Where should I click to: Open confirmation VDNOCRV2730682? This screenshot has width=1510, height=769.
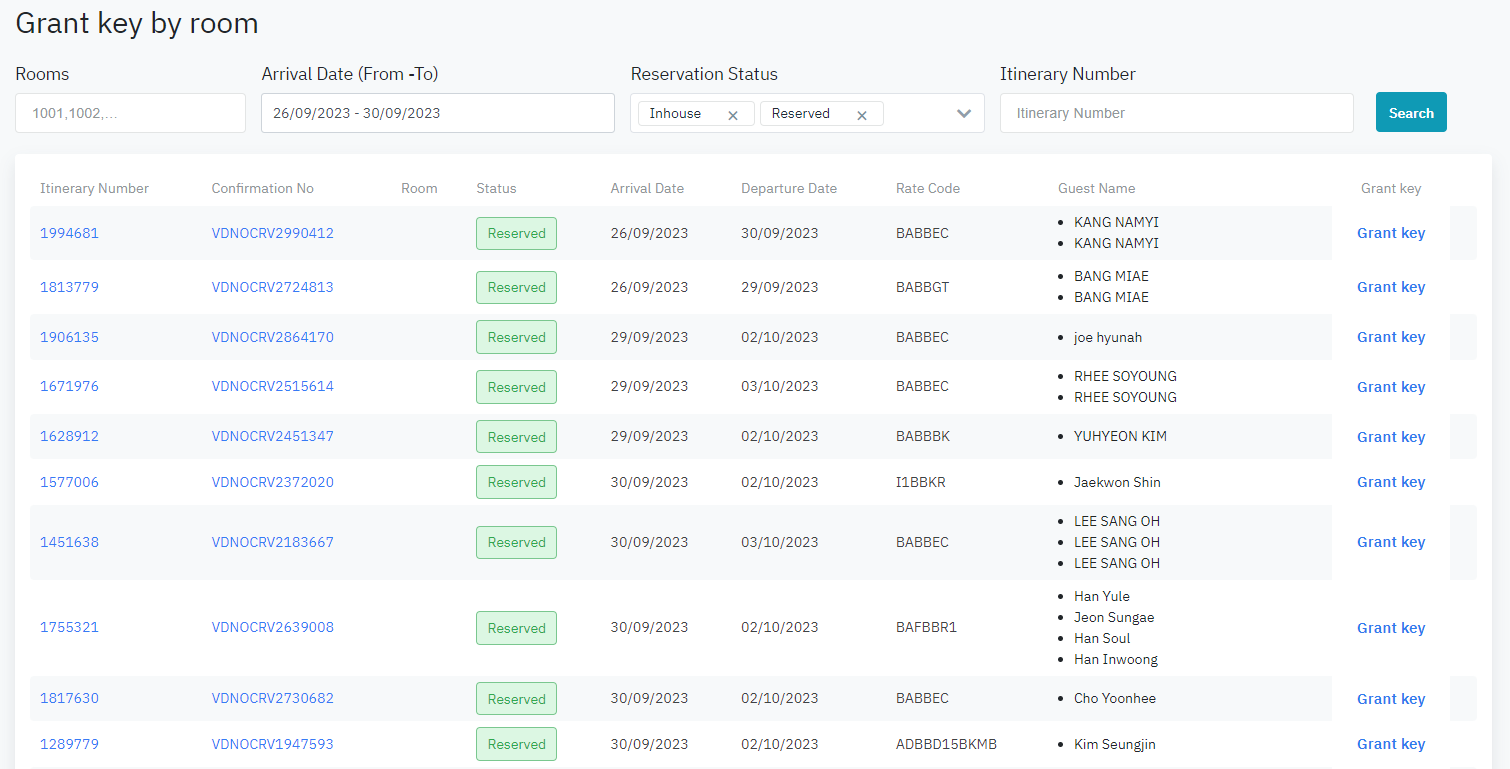pyautogui.click(x=272, y=698)
